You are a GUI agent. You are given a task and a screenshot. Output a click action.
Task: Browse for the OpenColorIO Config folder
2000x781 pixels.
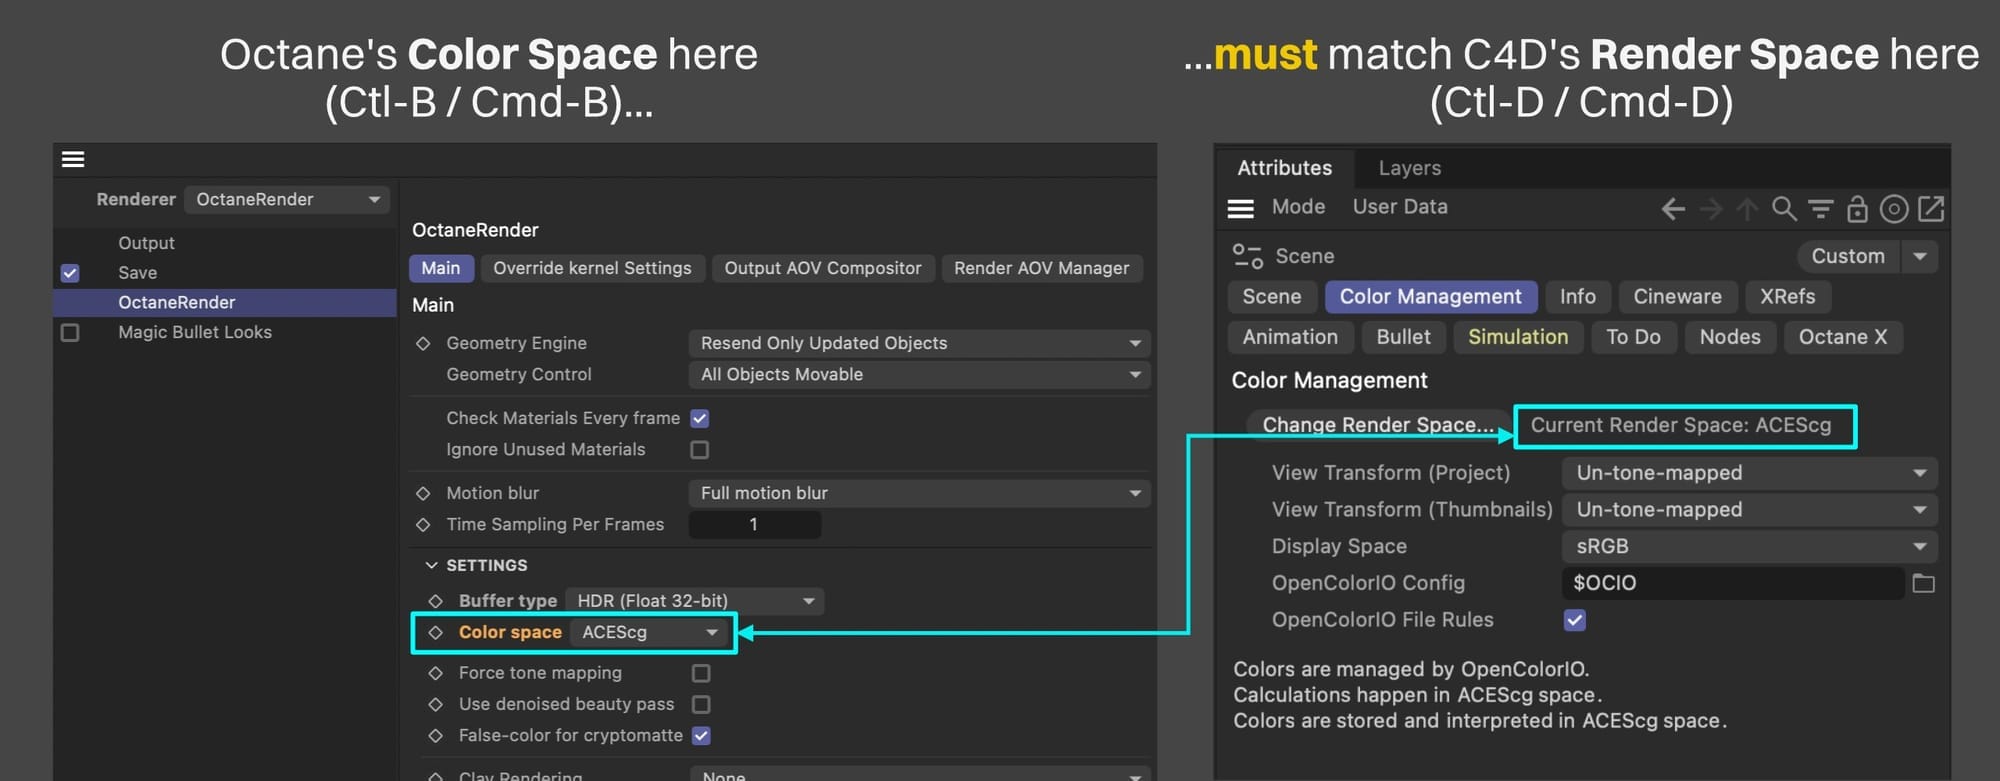(1924, 583)
